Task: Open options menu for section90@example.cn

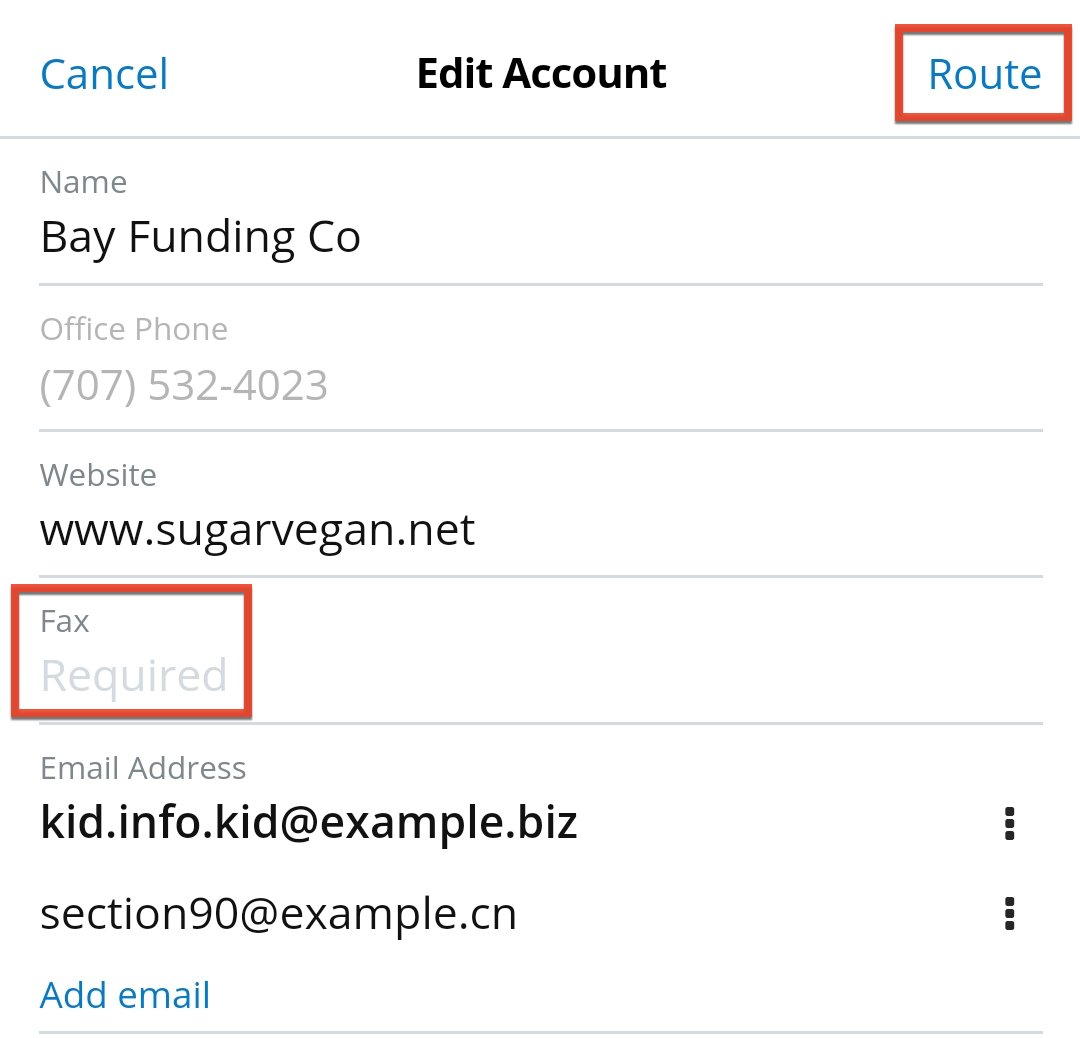Action: (x=1009, y=913)
